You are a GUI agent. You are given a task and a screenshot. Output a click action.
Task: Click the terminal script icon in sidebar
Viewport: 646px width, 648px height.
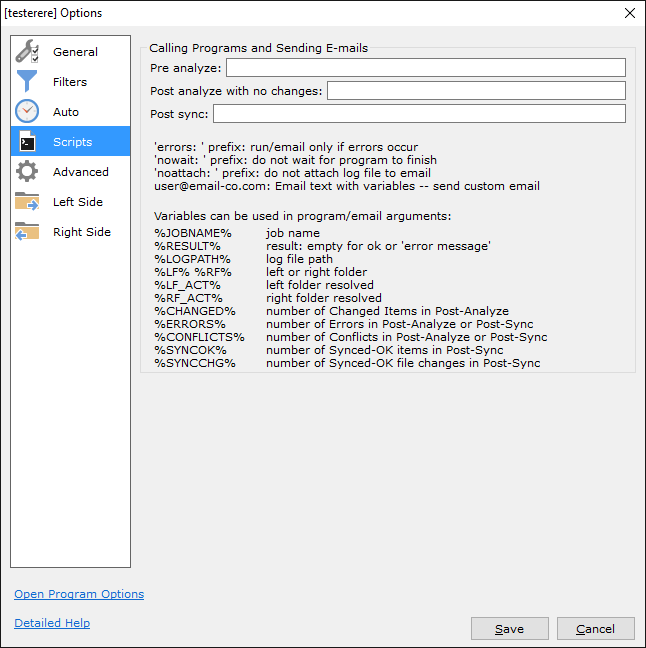click(27, 142)
